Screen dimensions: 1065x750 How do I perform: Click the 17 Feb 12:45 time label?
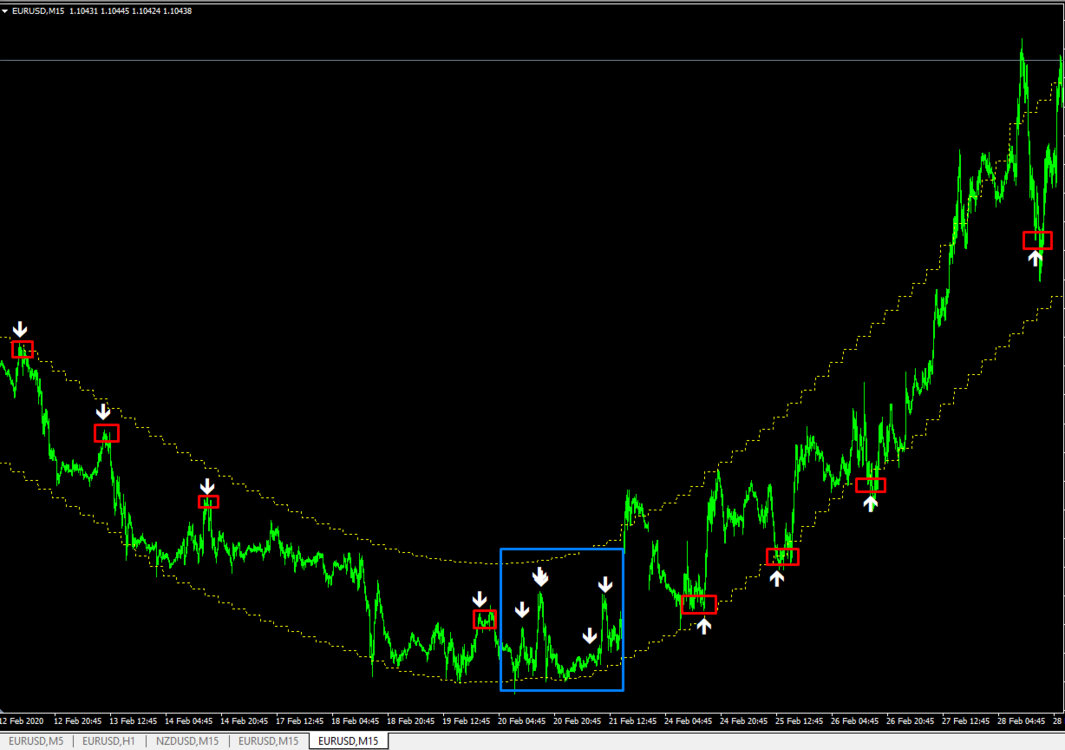pos(300,721)
